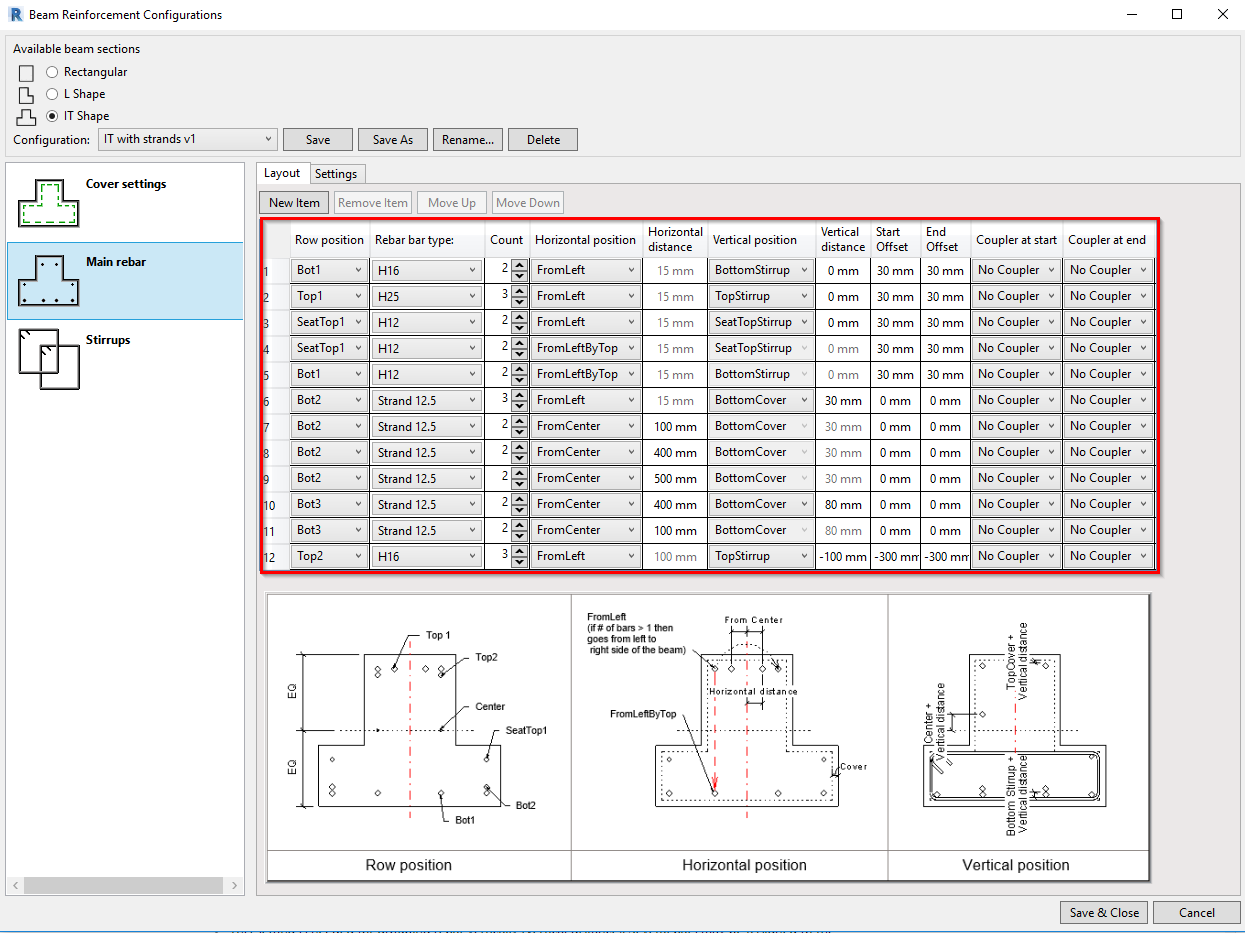Click the Save & Close button
Image resolution: width=1245 pixels, height=933 pixels.
[1104, 912]
